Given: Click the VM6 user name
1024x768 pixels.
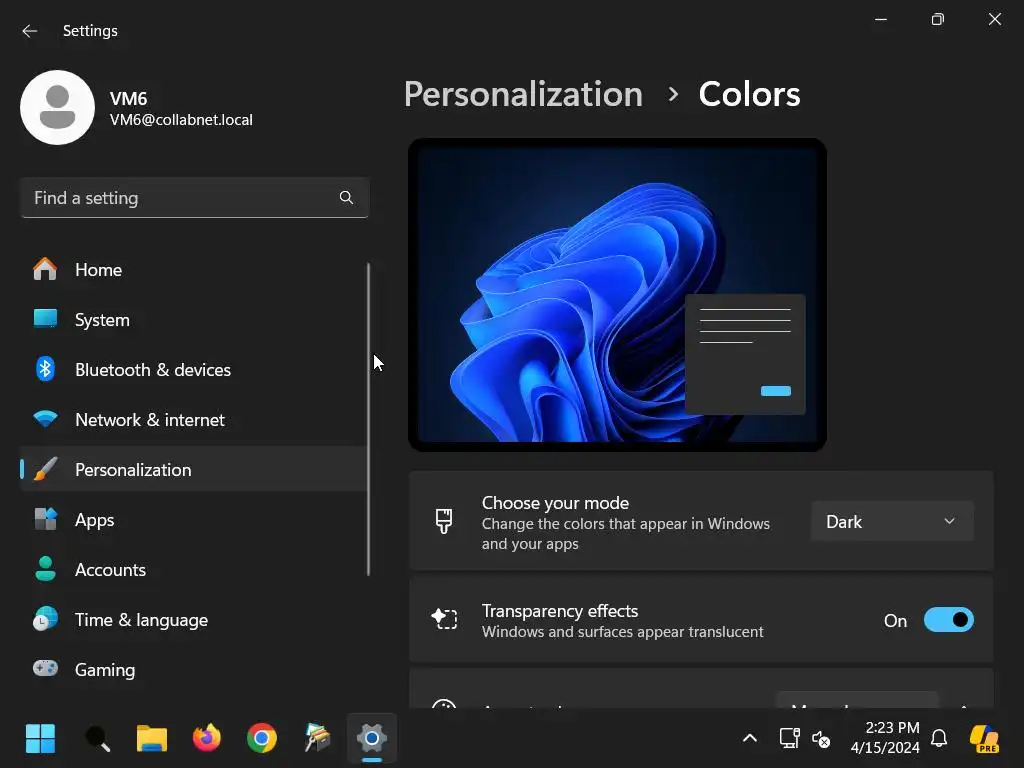Looking at the screenshot, I should coord(128,99).
